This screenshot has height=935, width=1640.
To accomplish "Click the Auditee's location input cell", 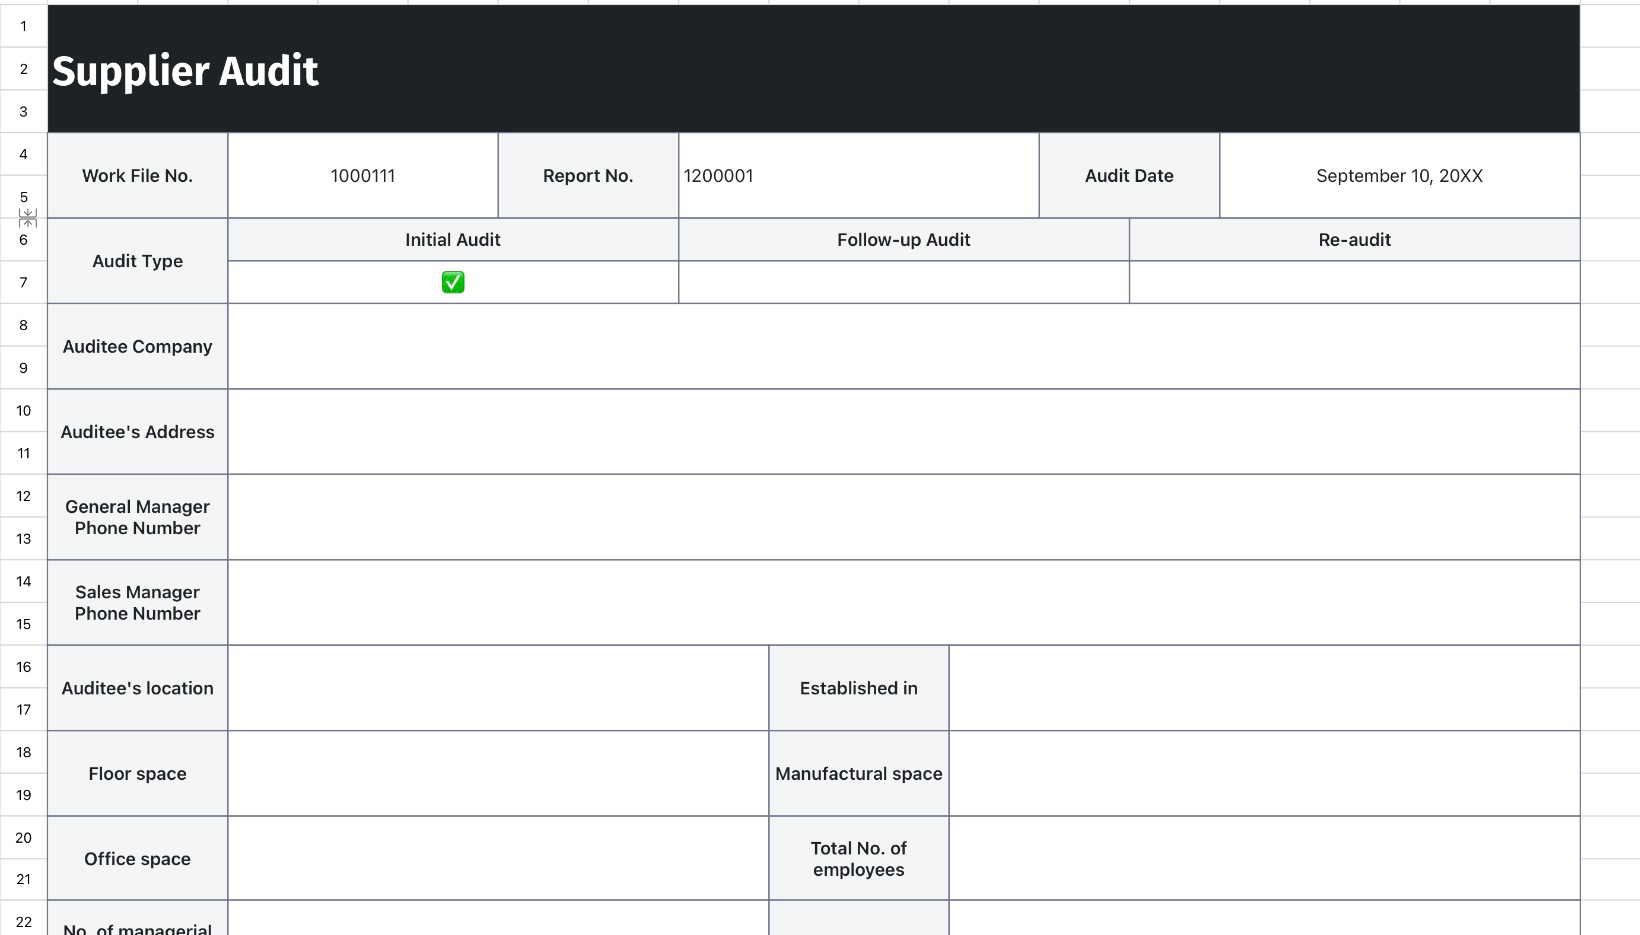I will [x=498, y=688].
